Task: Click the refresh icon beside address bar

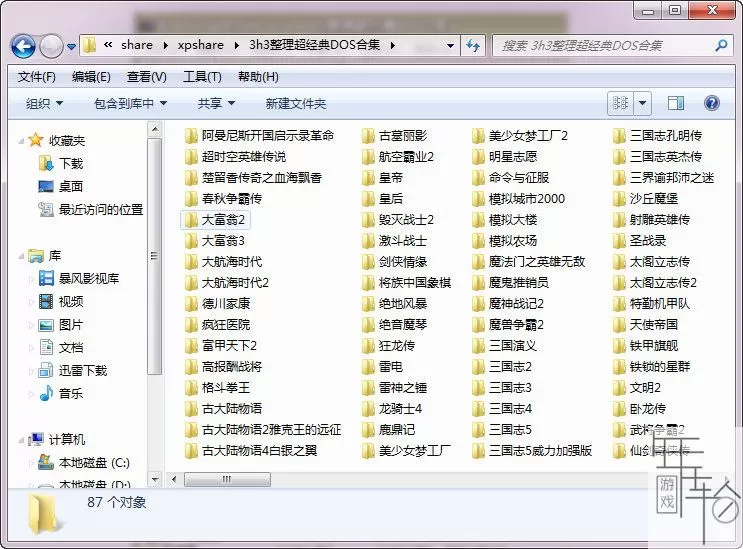Action: point(473,45)
